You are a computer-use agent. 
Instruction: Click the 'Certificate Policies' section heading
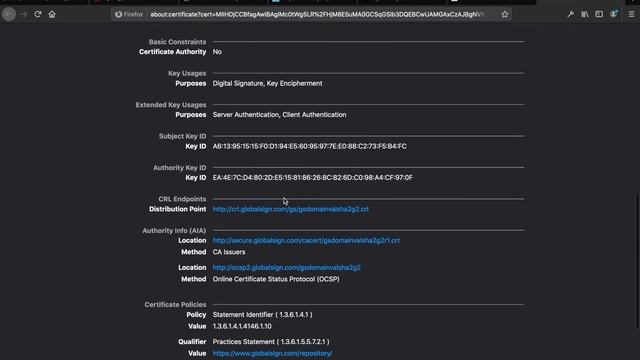[x=175, y=304]
